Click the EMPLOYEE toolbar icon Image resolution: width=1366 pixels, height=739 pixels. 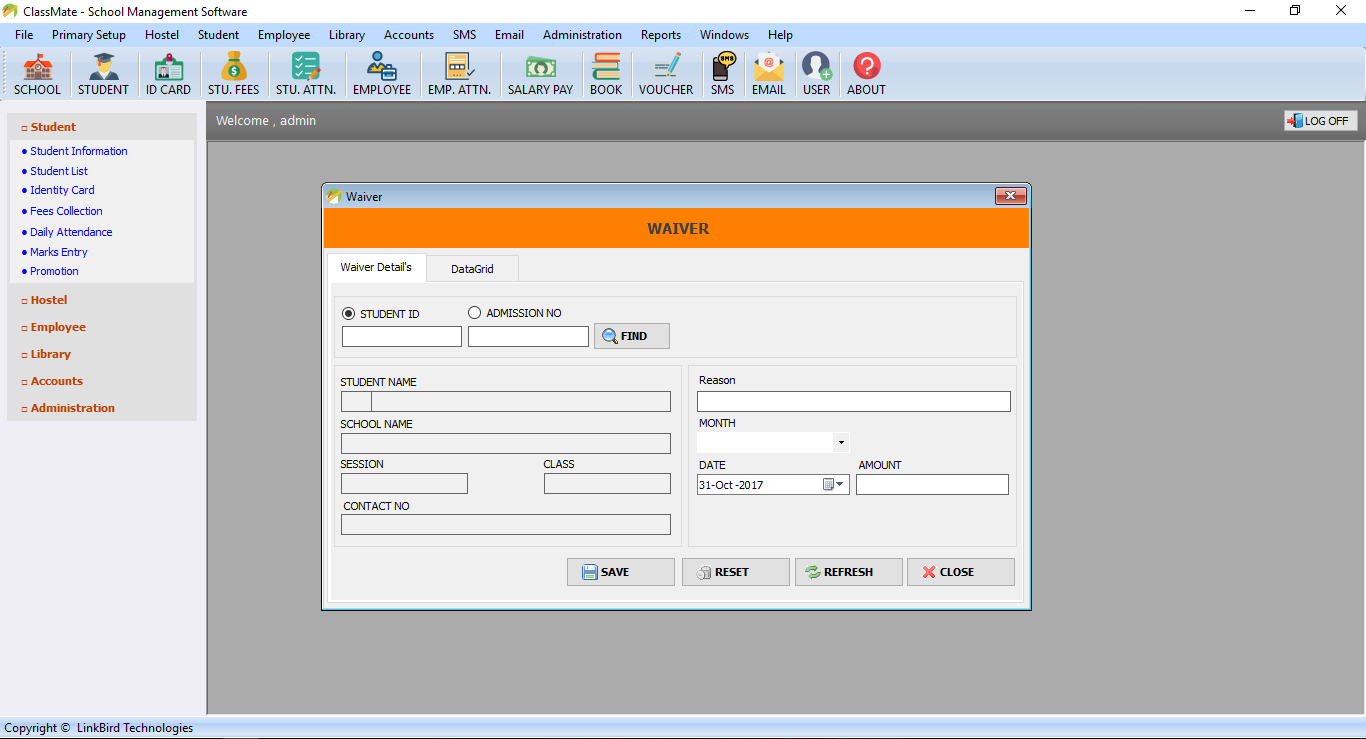click(x=382, y=72)
